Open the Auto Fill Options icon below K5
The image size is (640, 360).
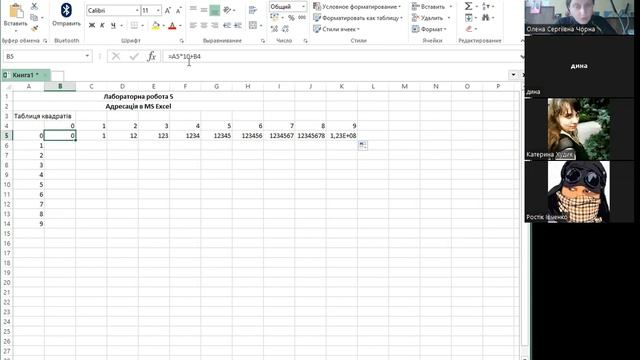pyautogui.click(x=362, y=145)
